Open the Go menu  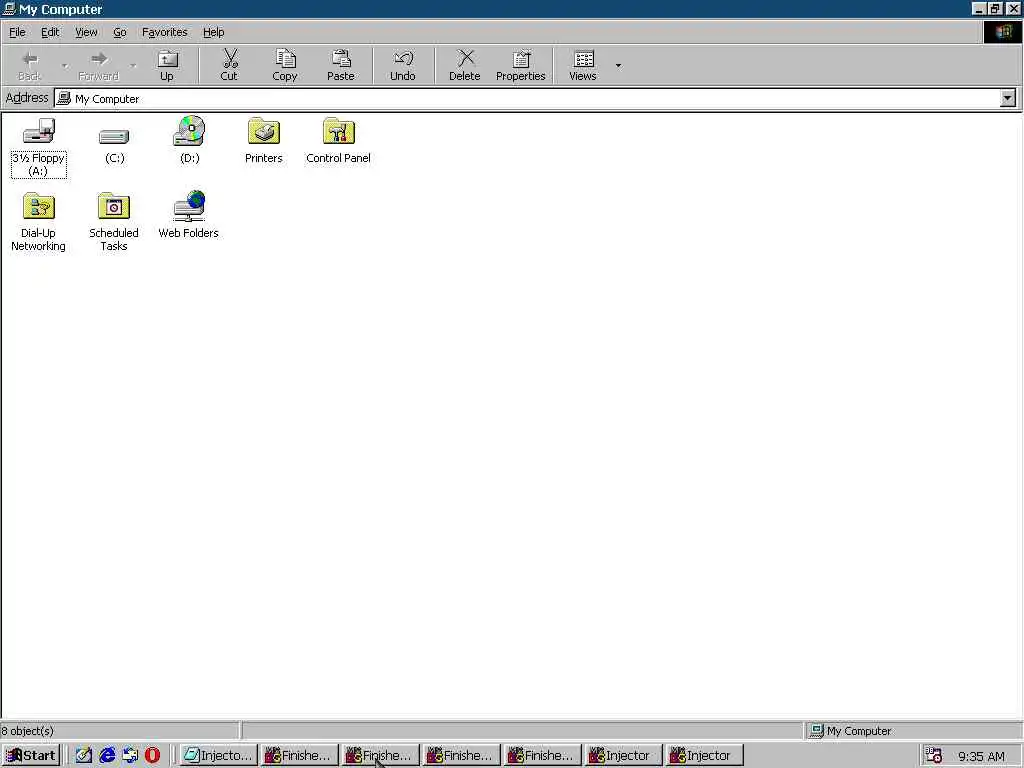pos(120,32)
